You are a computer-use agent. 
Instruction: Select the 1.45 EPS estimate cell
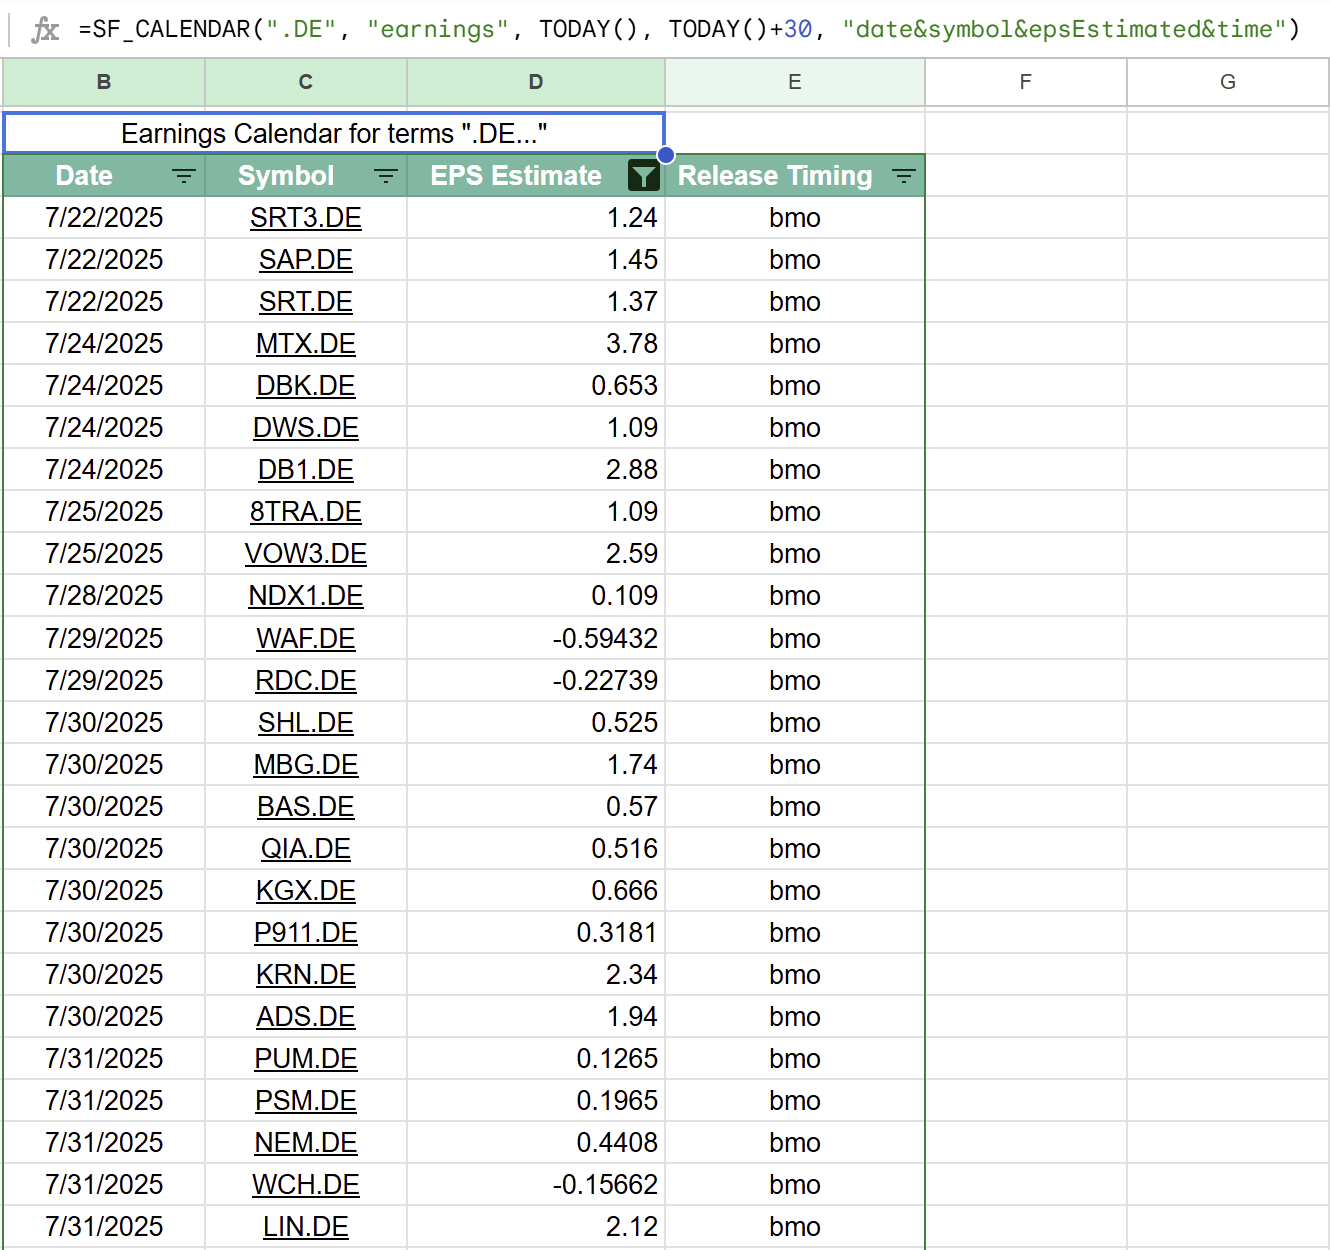point(536,259)
